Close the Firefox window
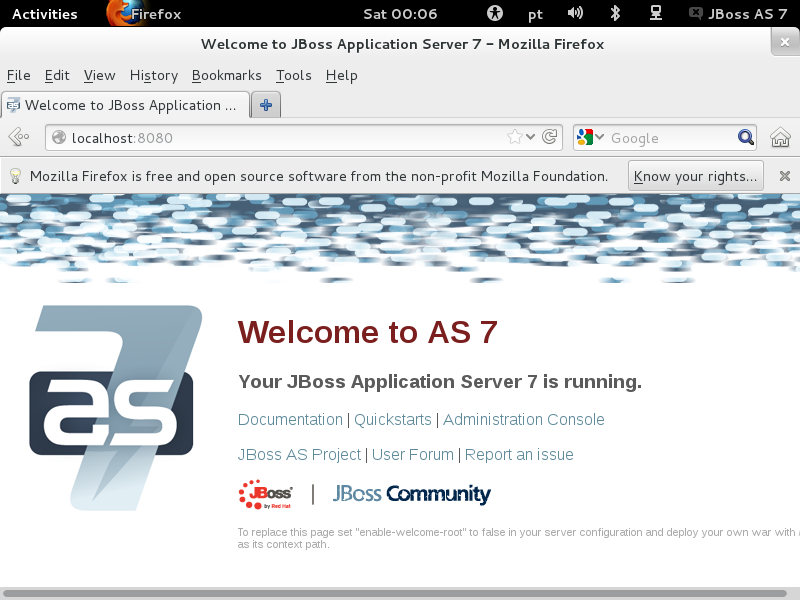 click(785, 42)
